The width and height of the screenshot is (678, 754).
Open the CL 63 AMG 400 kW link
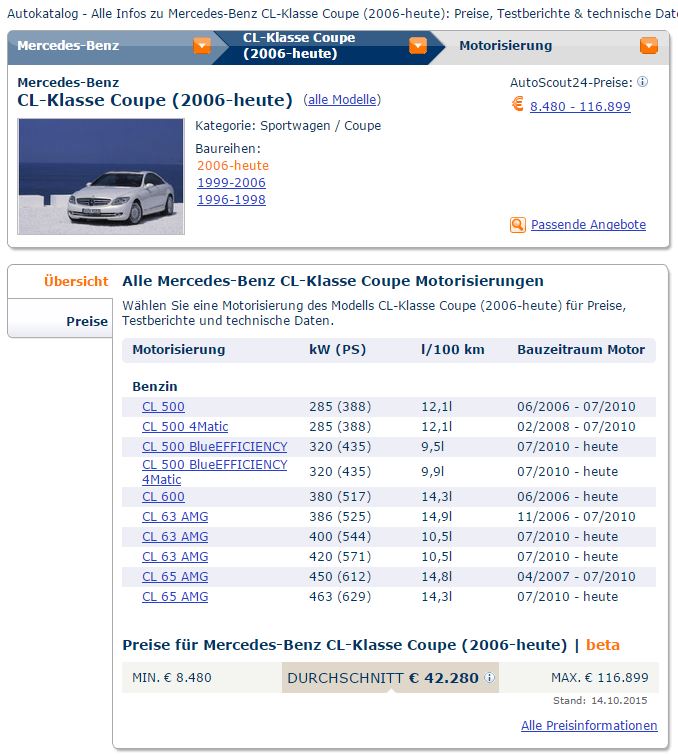pyautogui.click(x=175, y=537)
